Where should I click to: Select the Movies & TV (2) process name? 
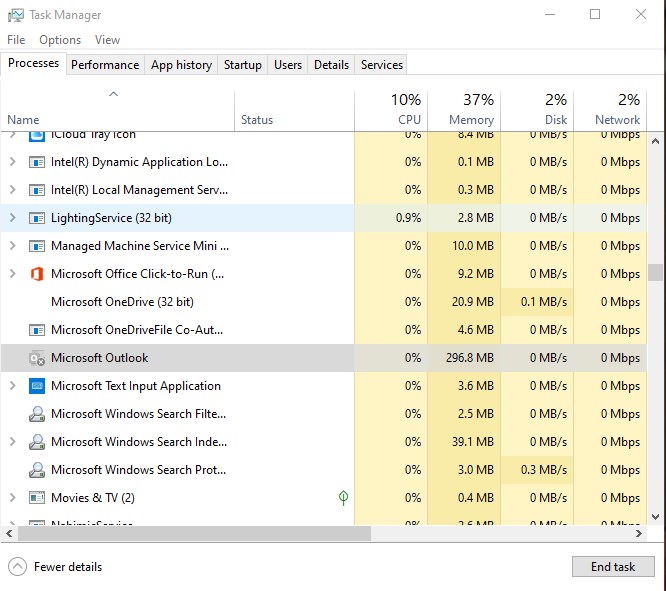pyautogui.click(x=93, y=498)
